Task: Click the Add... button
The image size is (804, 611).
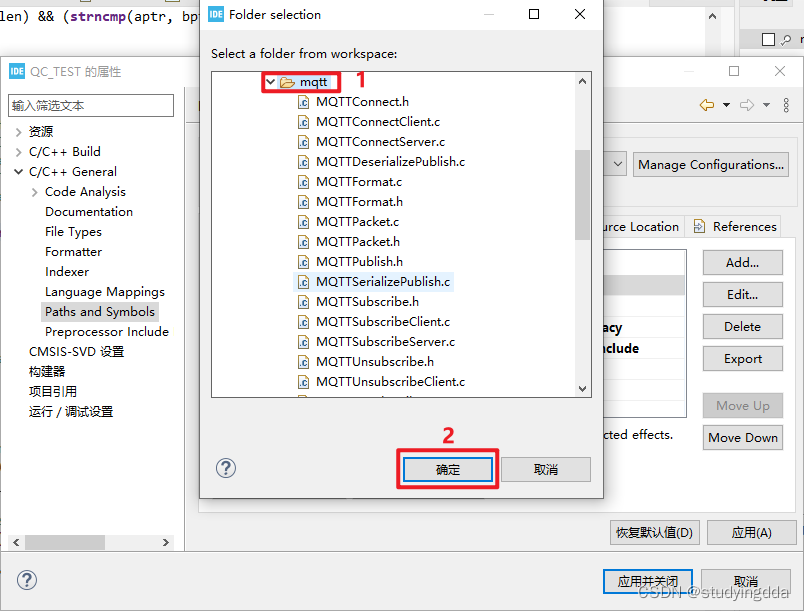Action: pos(742,262)
